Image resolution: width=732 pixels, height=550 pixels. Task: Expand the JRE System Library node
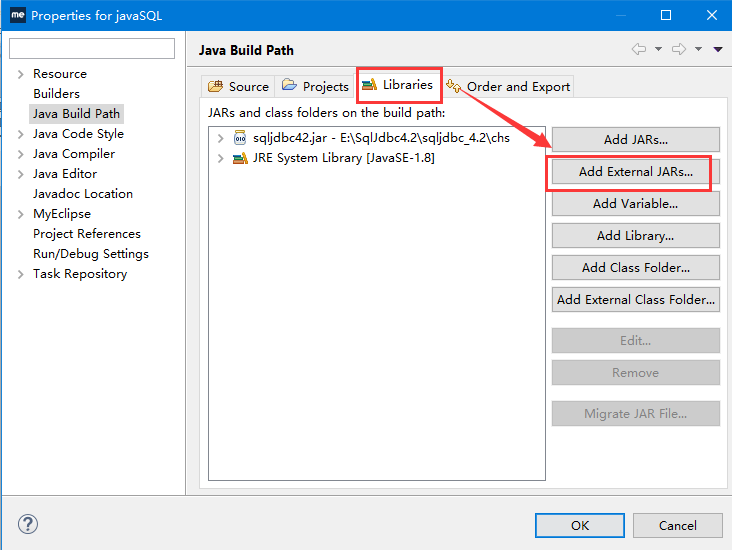click(220, 158)
